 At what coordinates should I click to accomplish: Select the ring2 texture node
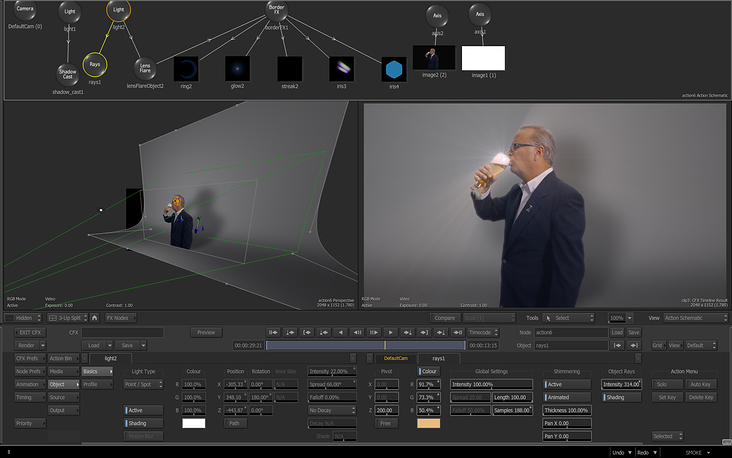186,69
